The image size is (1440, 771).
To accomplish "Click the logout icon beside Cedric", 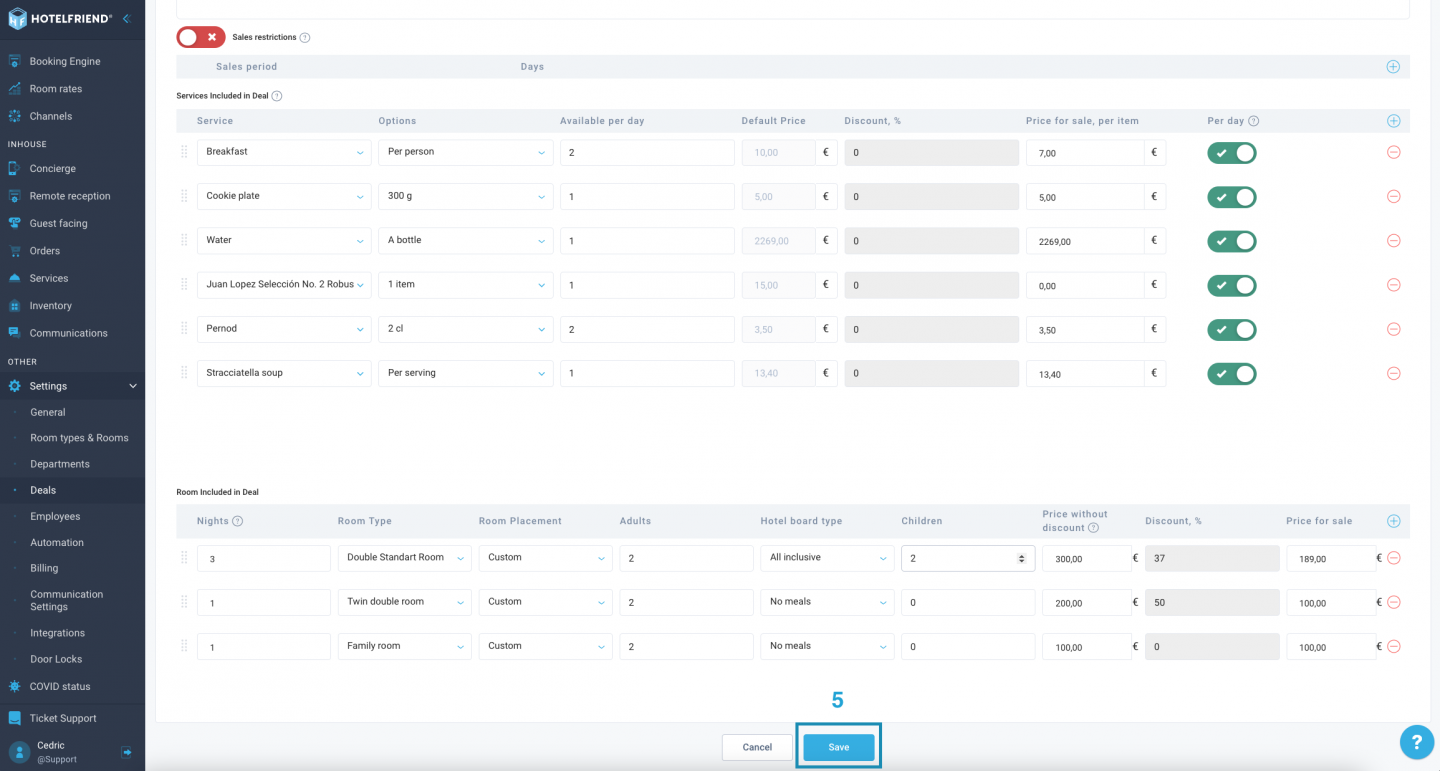I will [x=127, y=752].
